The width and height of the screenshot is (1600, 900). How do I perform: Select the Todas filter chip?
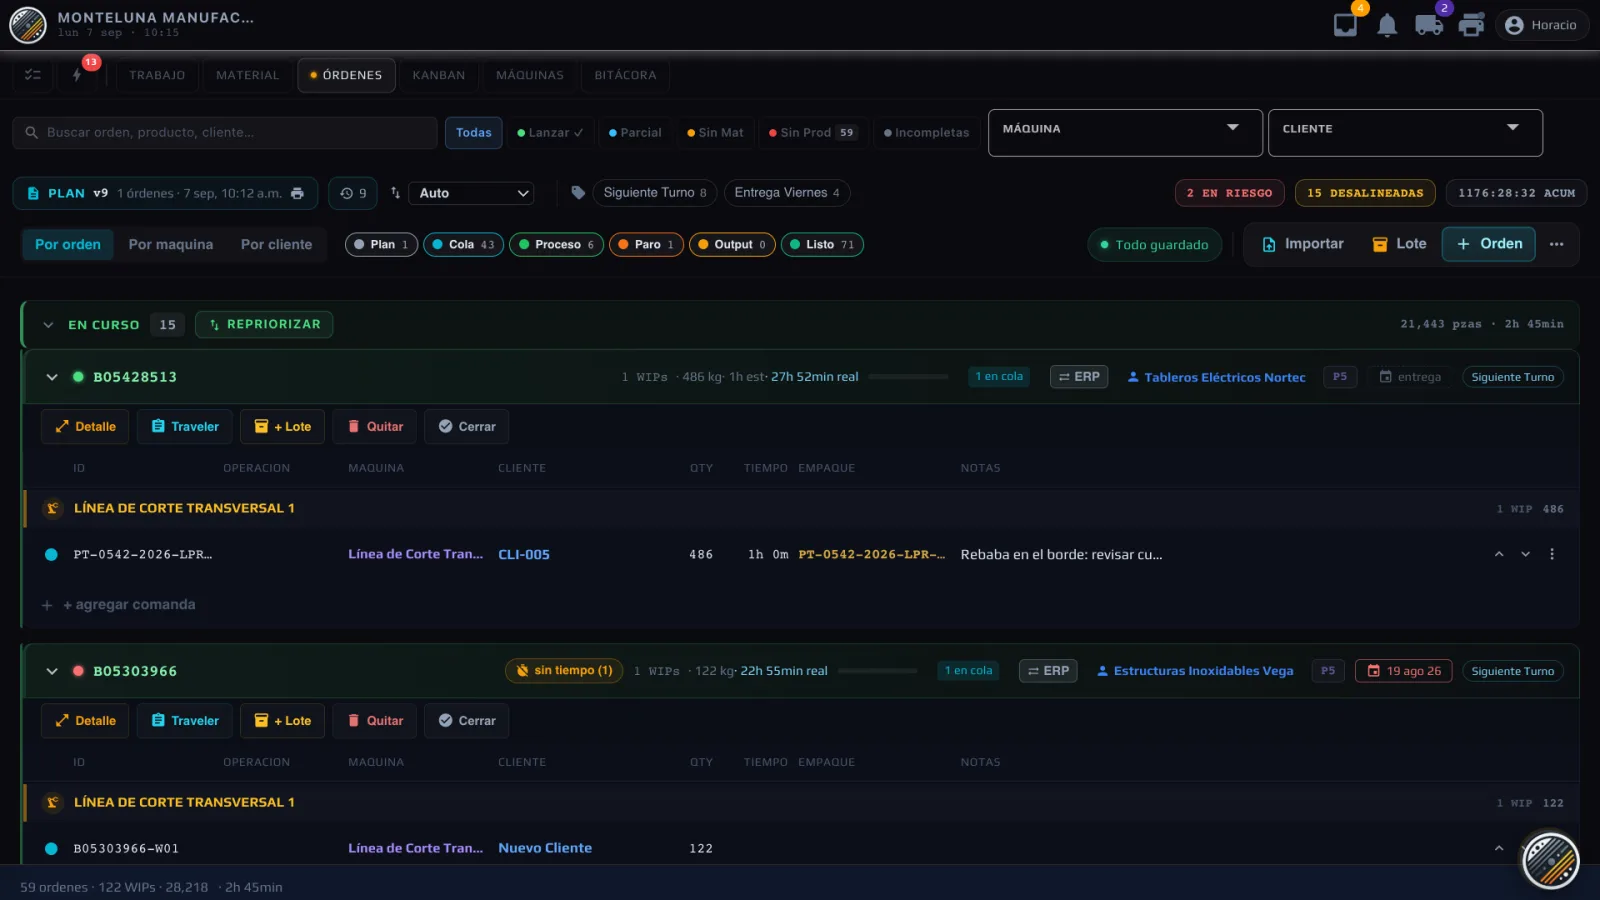(474, 132)
